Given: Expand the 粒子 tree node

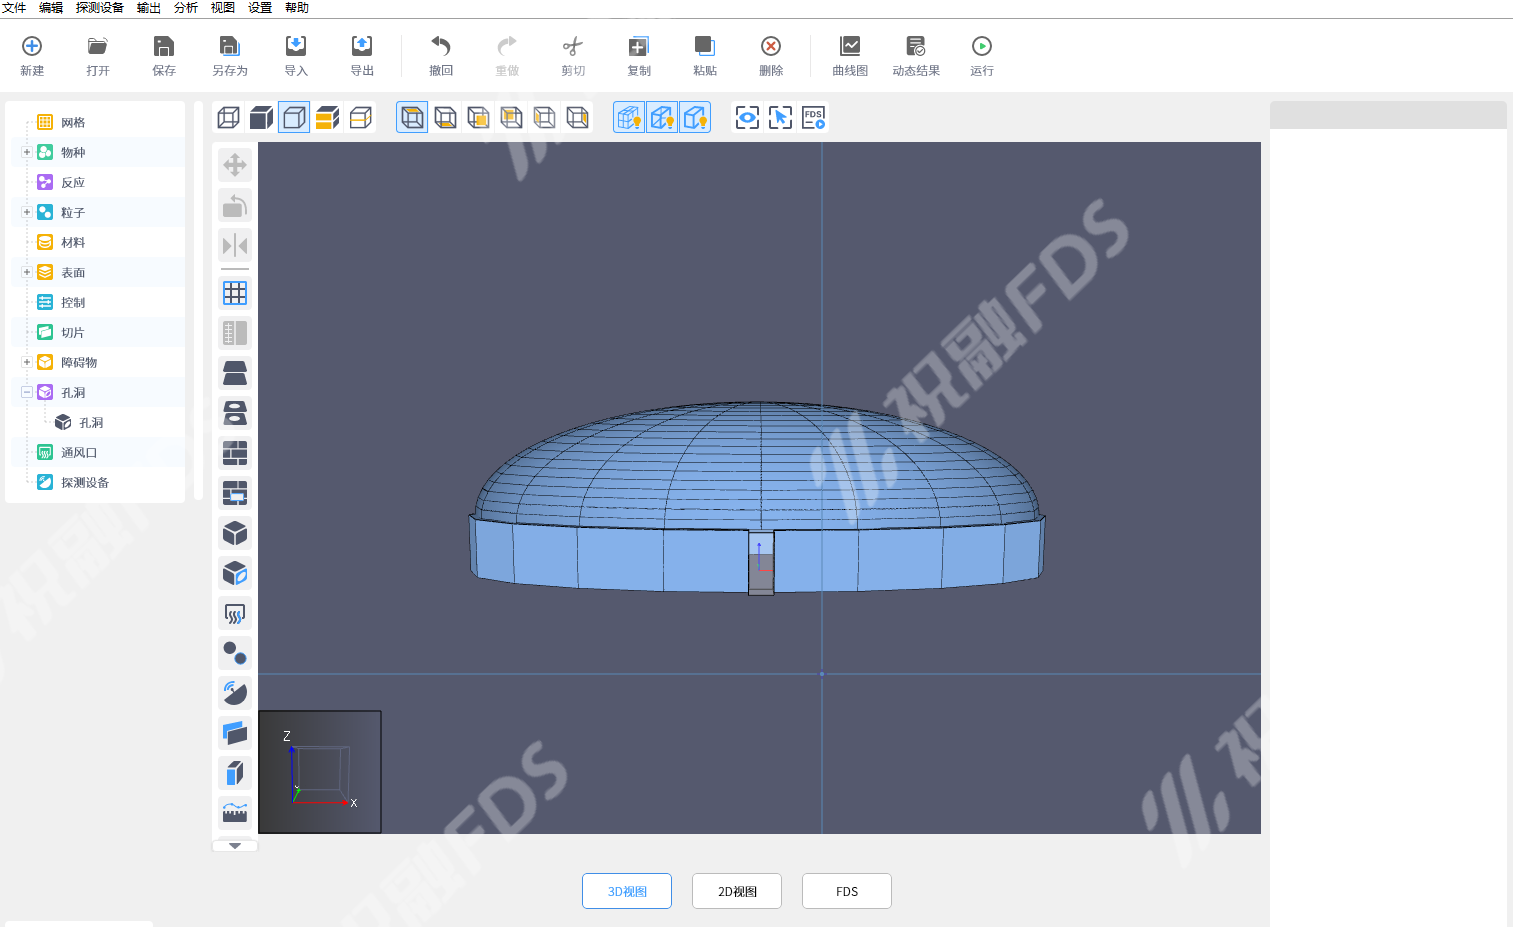Looking at the screenshot, I should (x=27, y=212).
